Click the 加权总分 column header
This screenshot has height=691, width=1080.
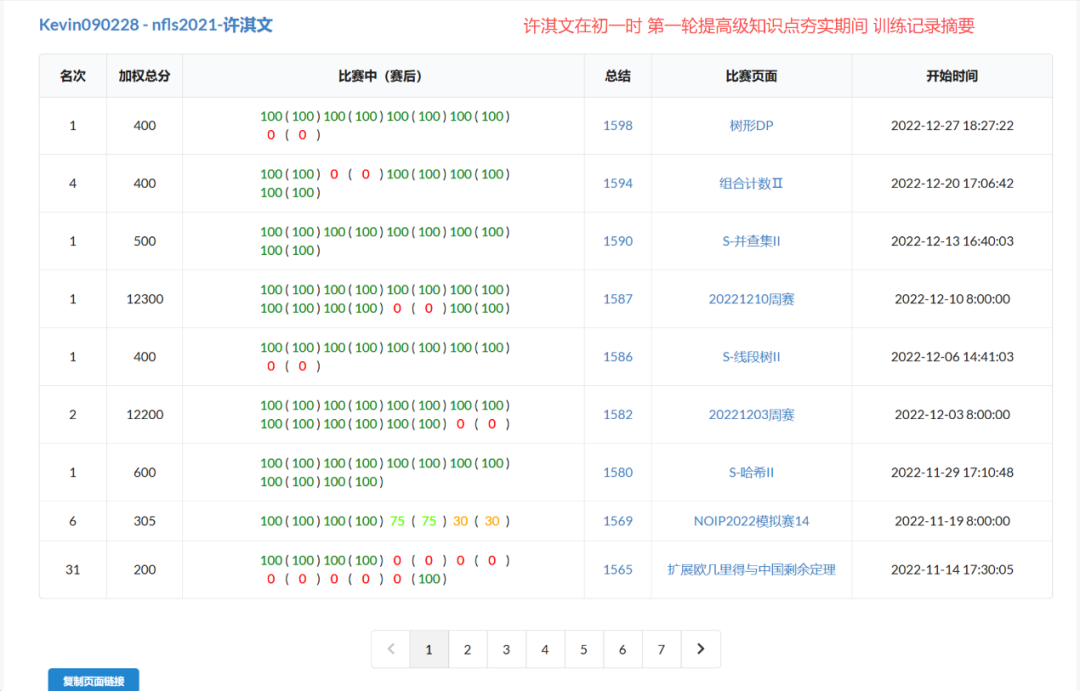(x=144, y=76)
